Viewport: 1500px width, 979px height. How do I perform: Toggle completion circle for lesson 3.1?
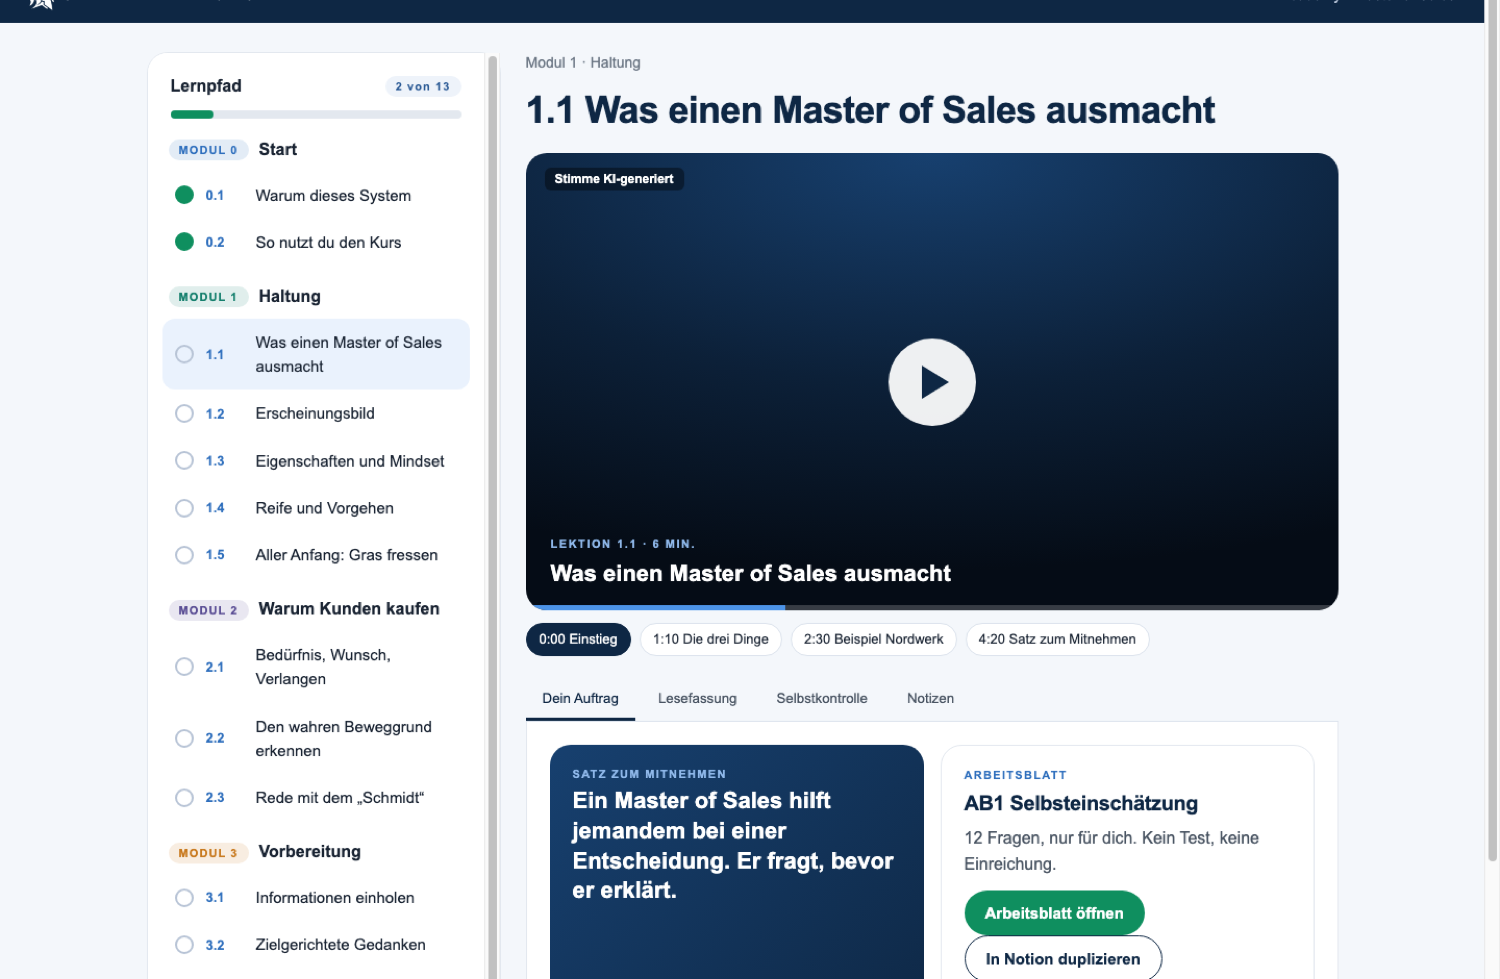pyautogui.click(x=184, y=897)
